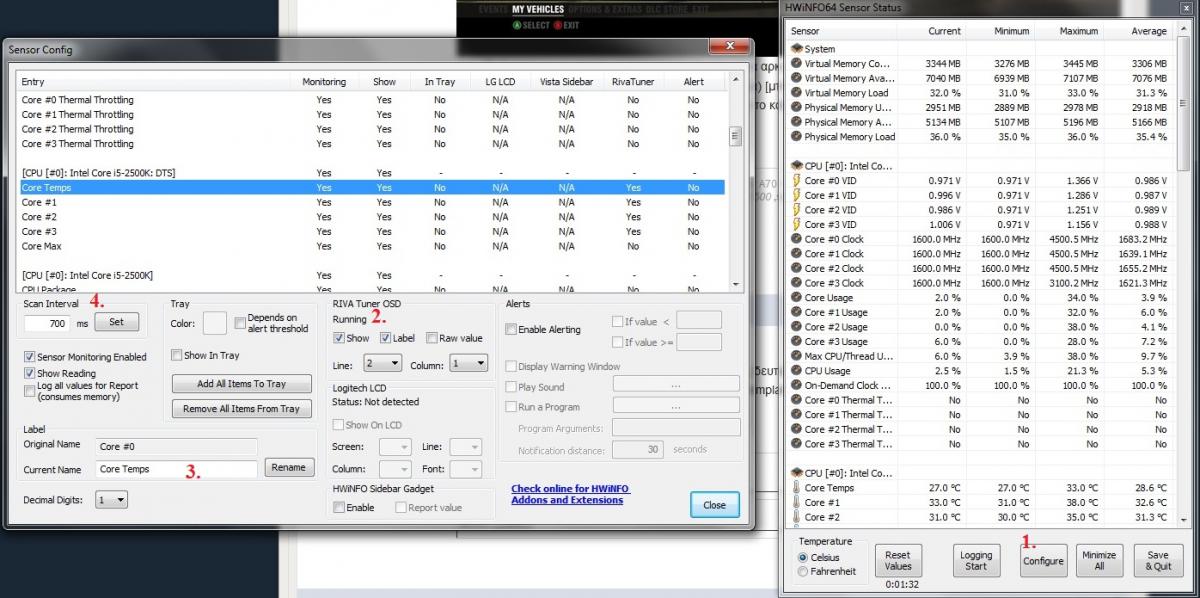Open the RIVA Tuner OSD Line dropdown

pos(382,363)
